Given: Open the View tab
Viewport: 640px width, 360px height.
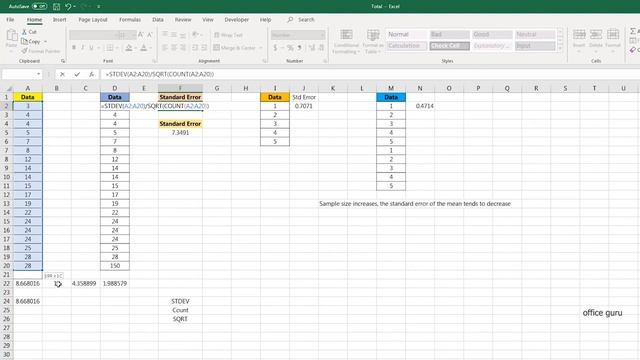Looking at the screenshot, I should 208,20.
